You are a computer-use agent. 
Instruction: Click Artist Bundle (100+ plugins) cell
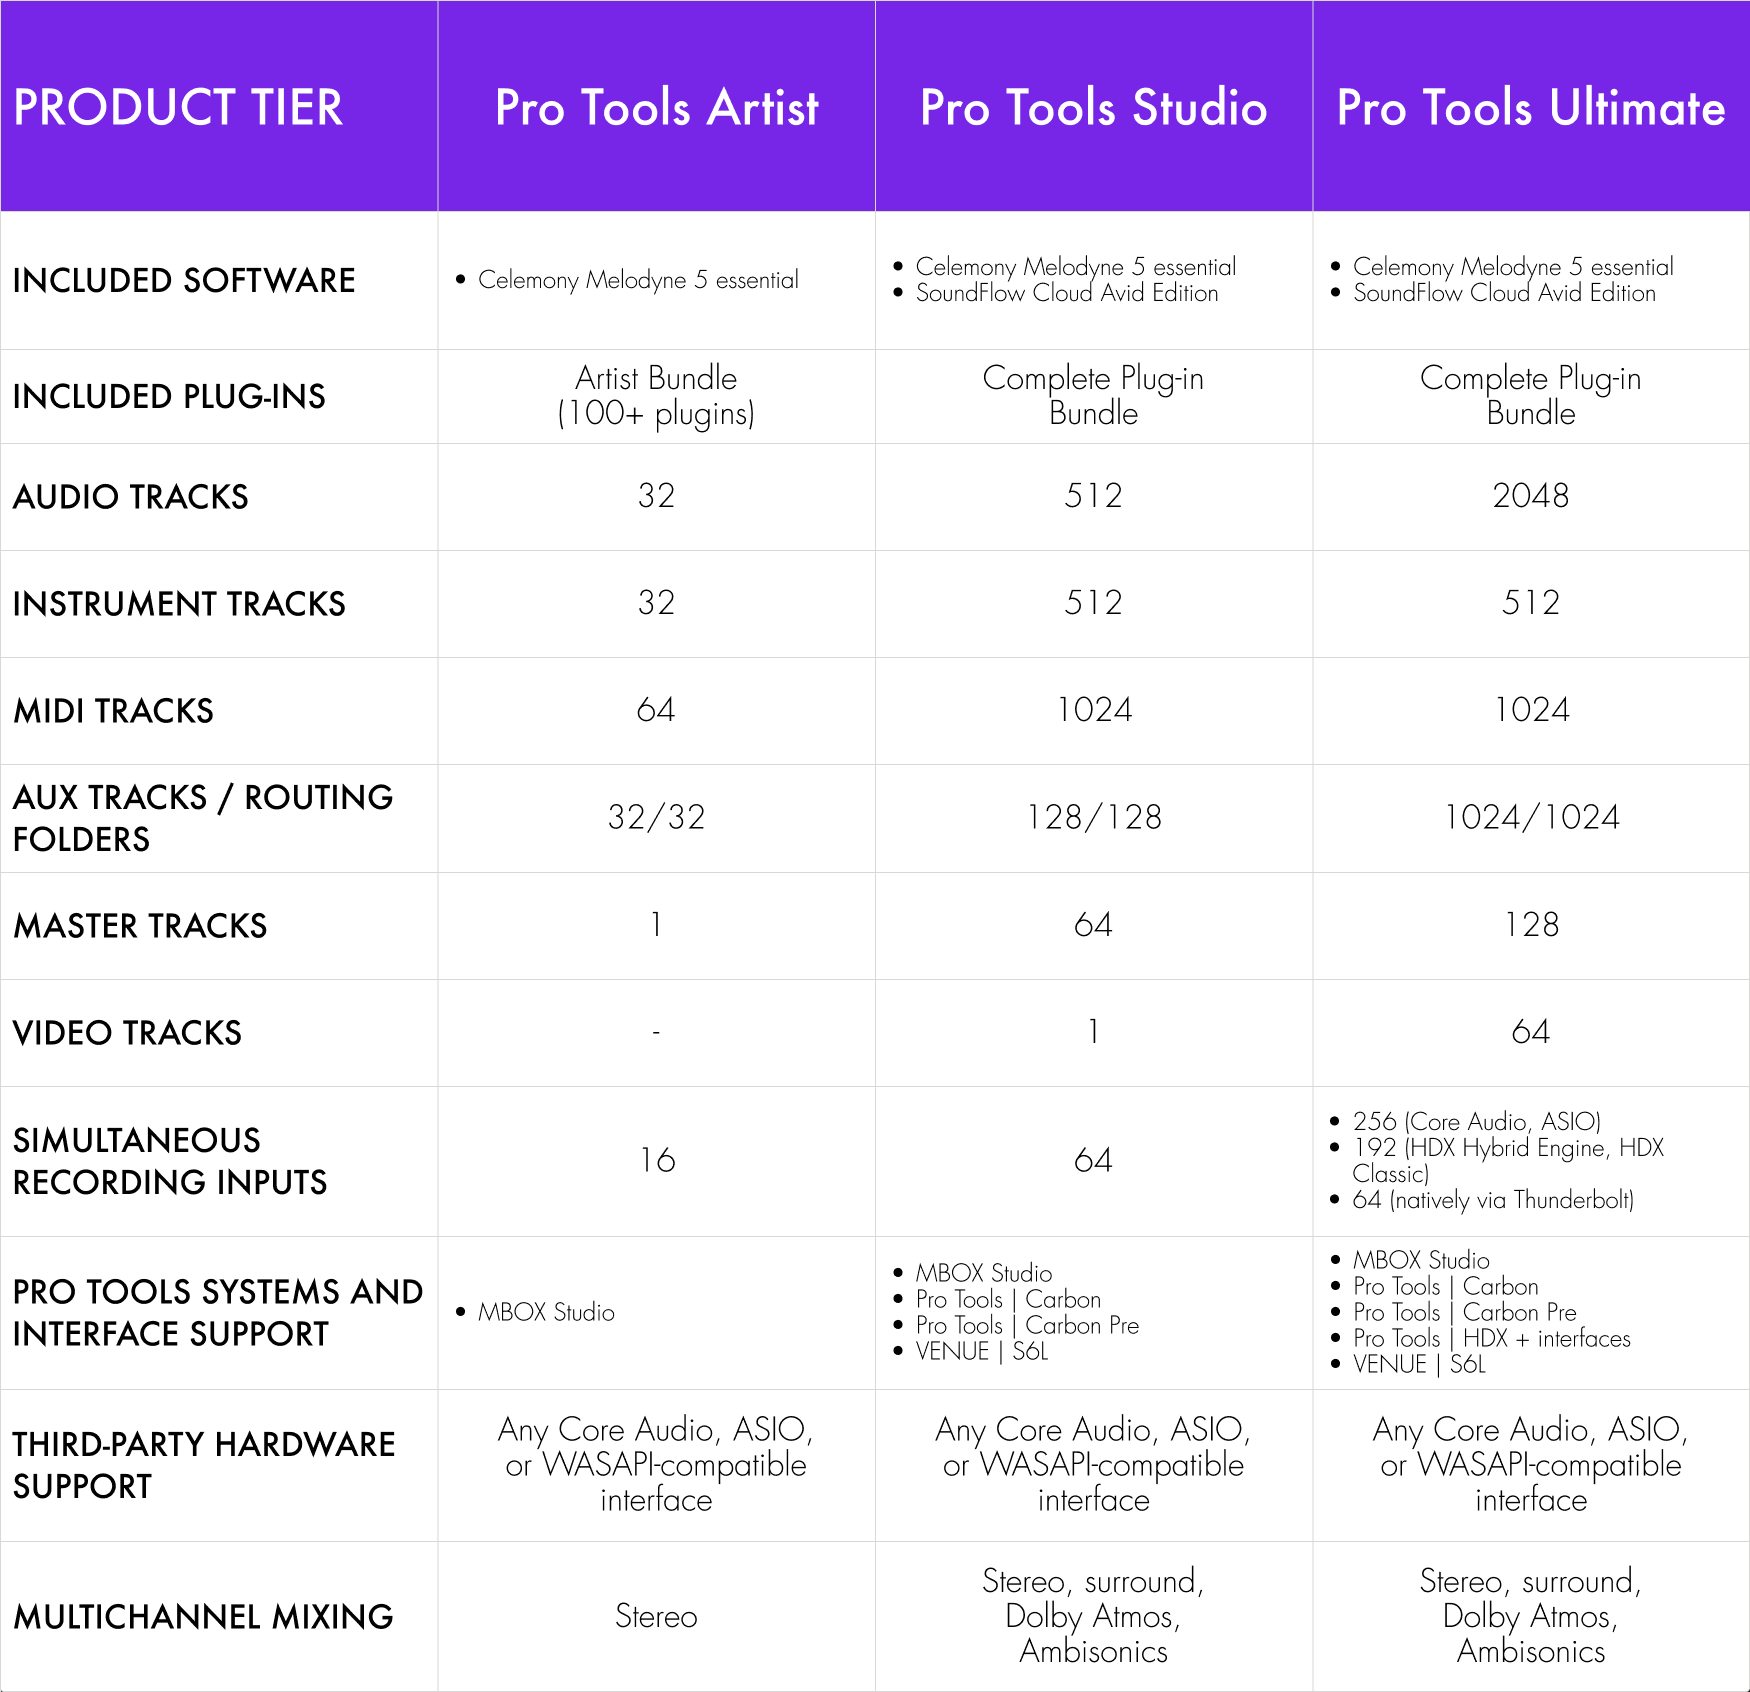click(656, 396)
